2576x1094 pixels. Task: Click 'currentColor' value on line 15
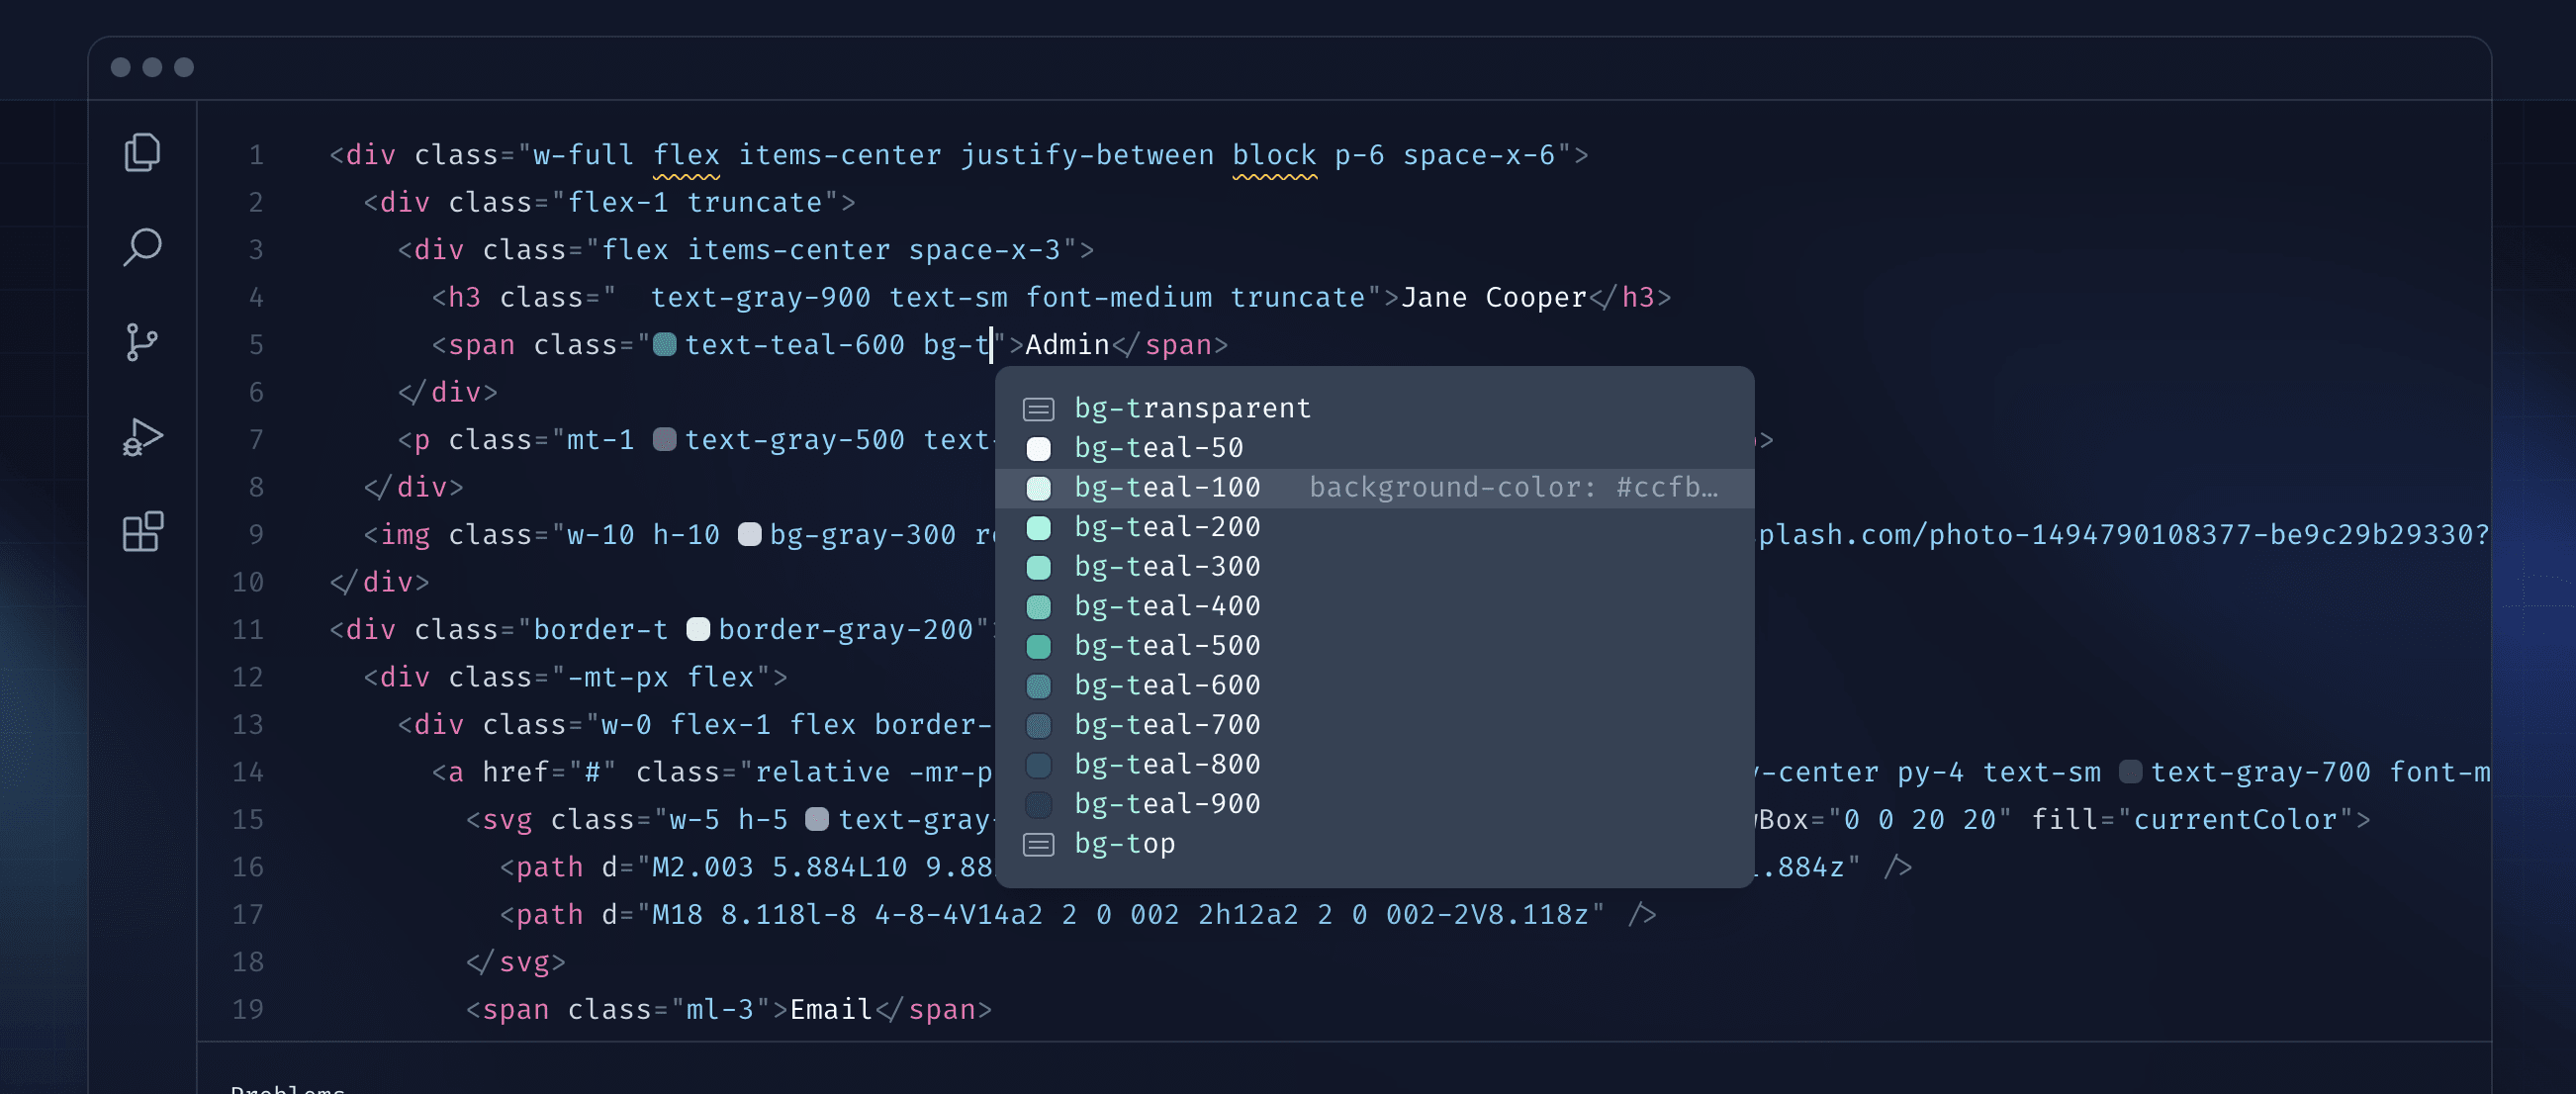[2235, 820]
